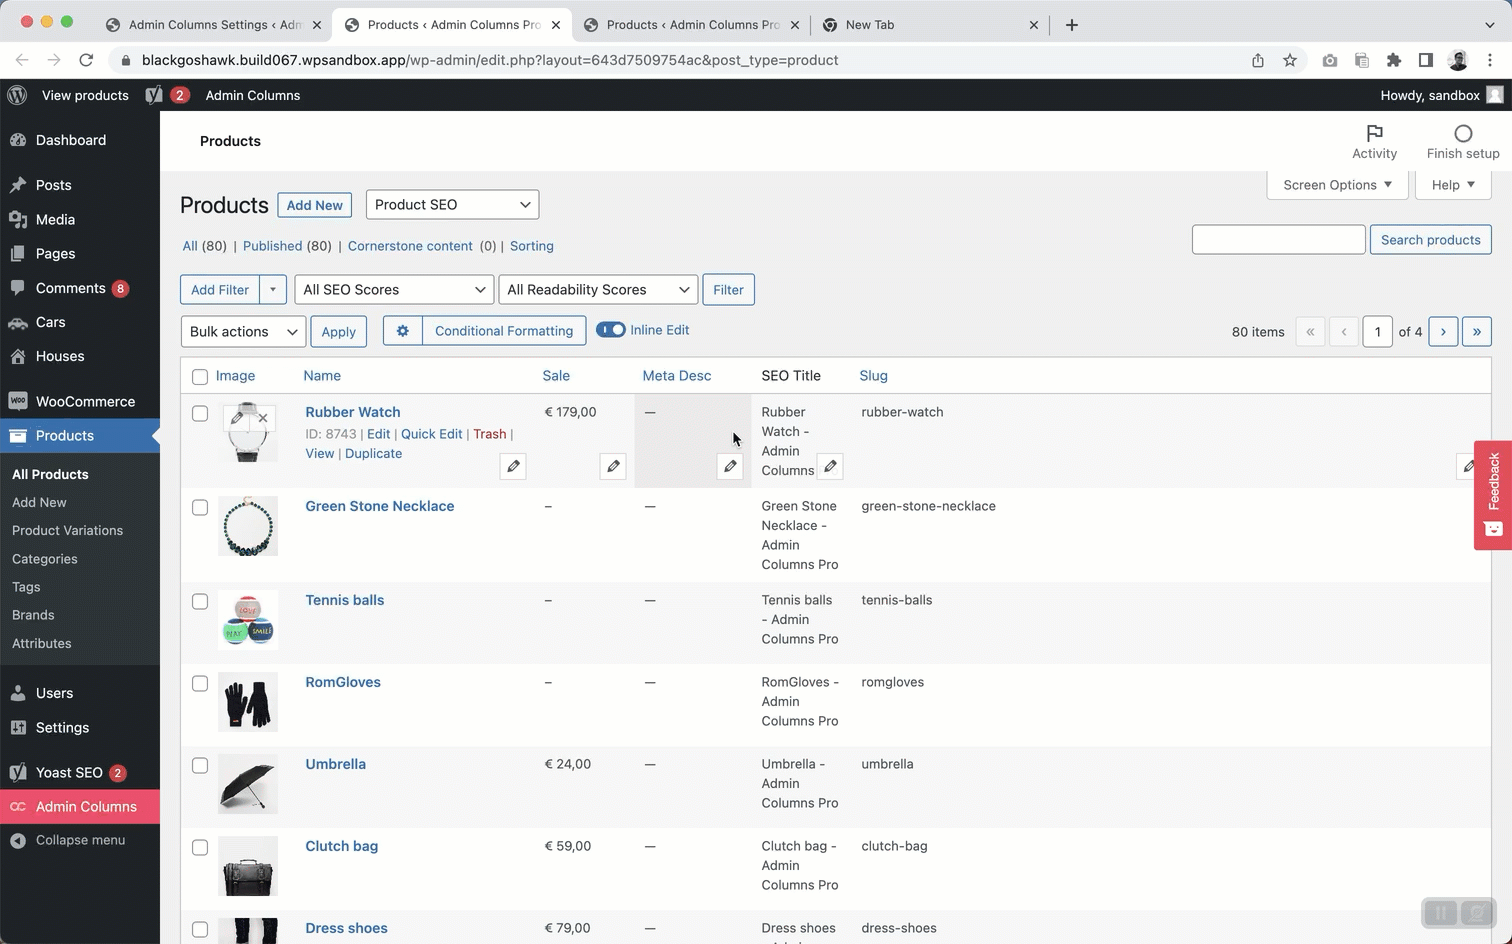Open the browser tab list chevron

coord(1489,25)
